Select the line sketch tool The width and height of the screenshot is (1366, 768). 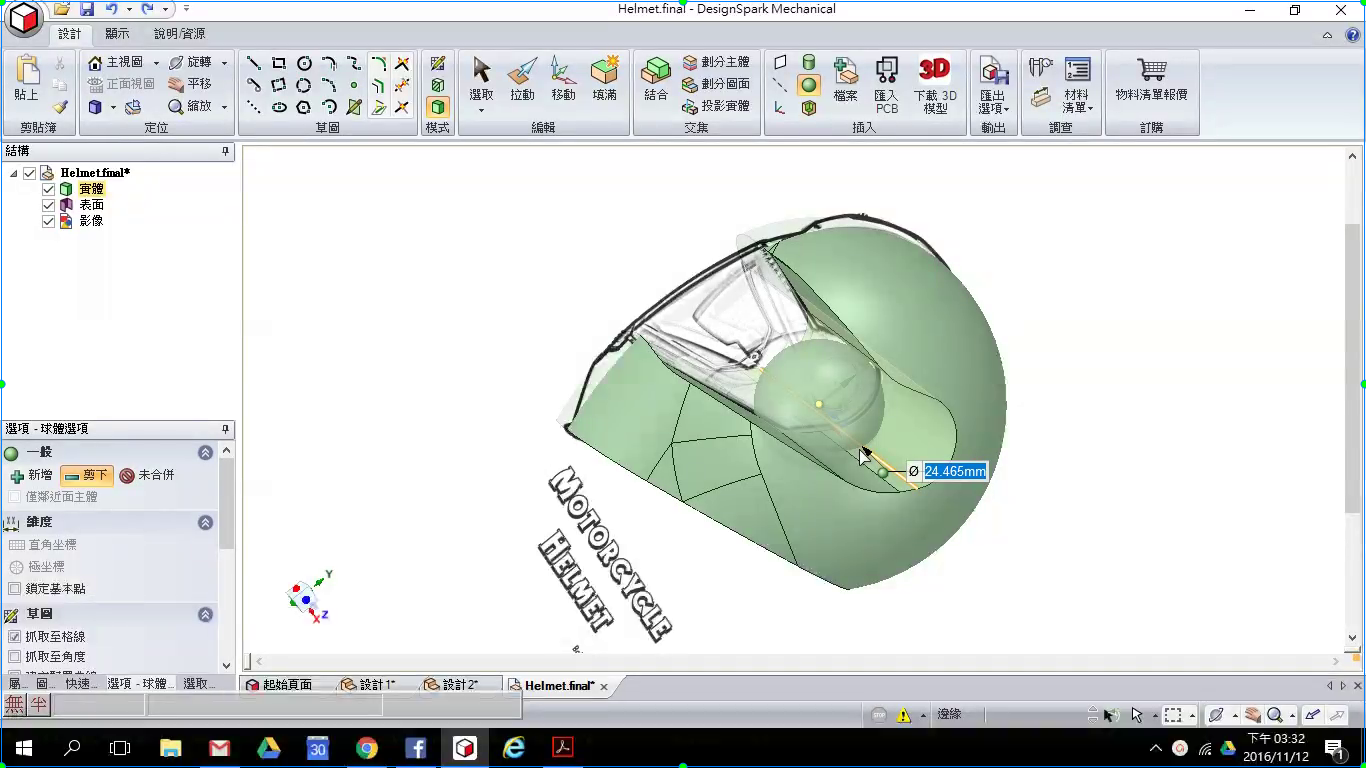pyautogui.click(x=254, y=63)
